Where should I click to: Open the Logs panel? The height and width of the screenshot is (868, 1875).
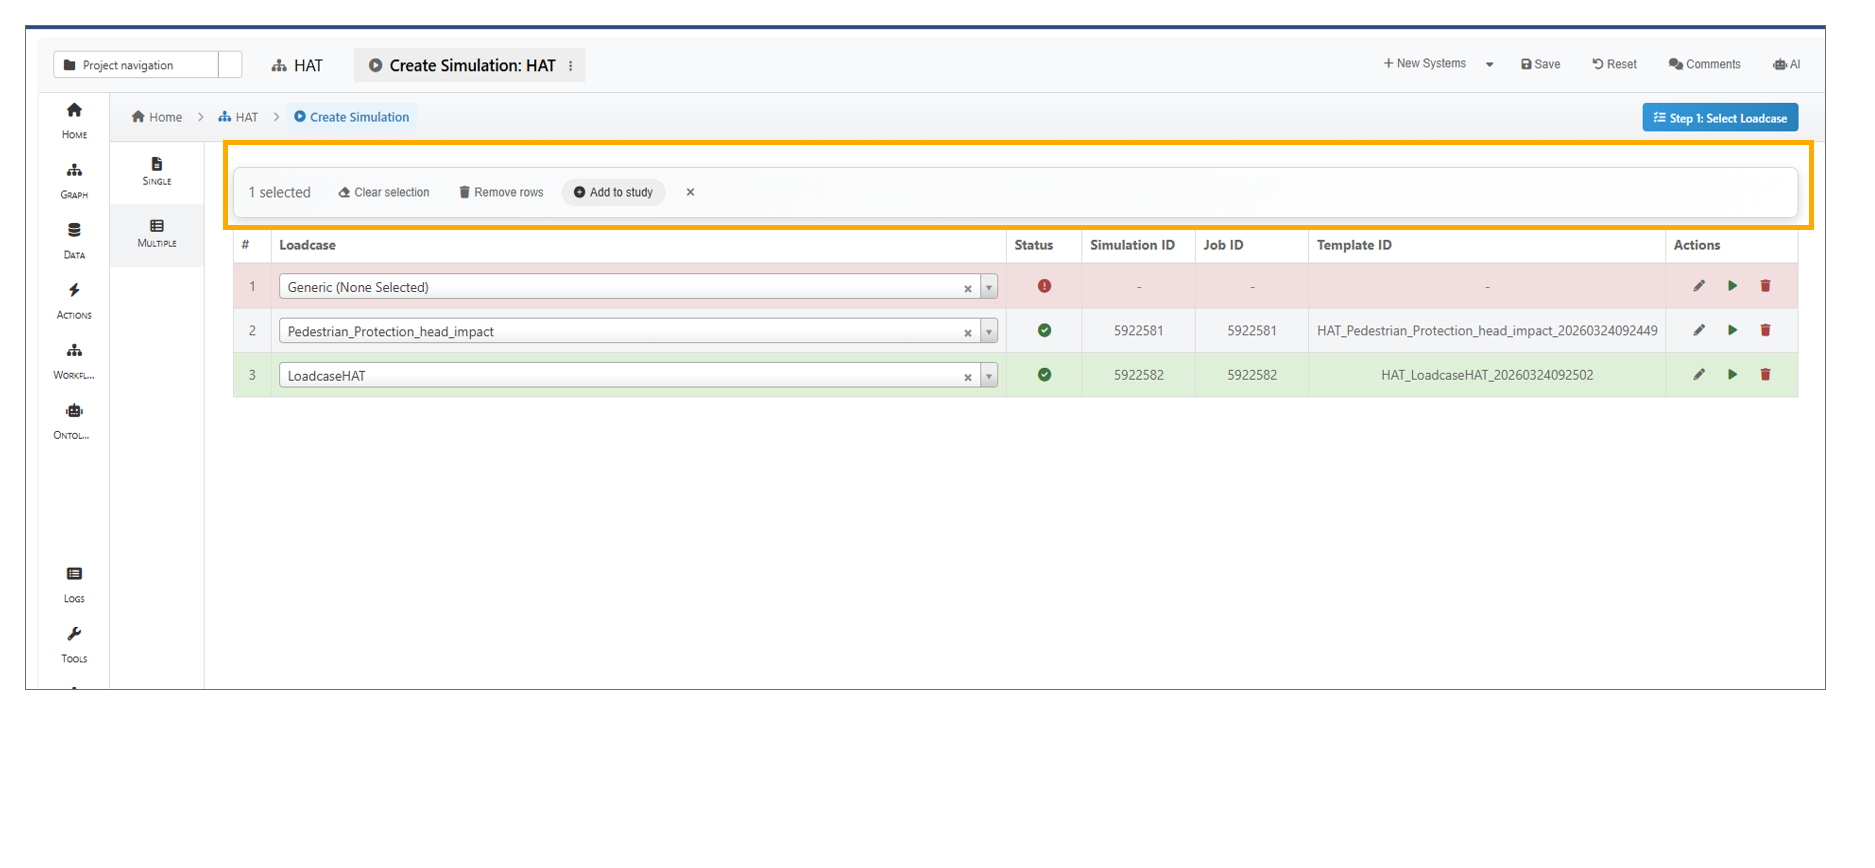[x=74, y=584]
